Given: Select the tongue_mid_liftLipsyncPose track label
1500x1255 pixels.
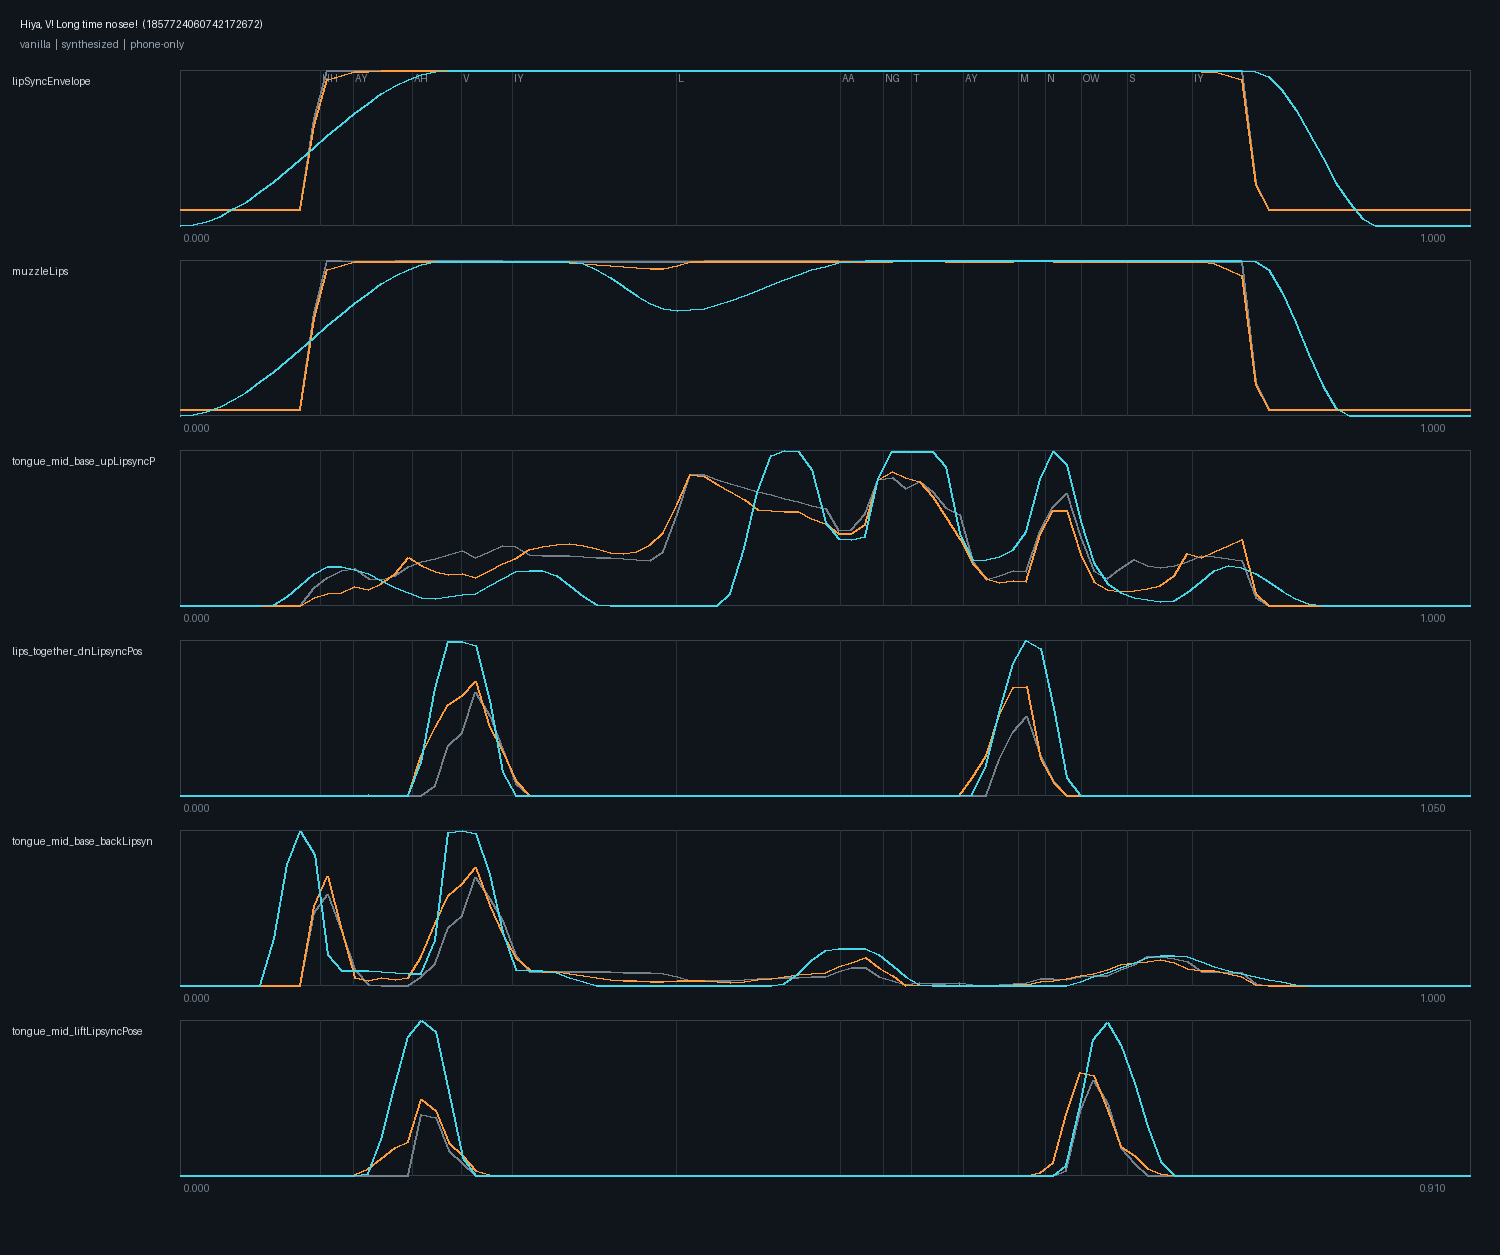Looking at the screenshot, I should point(77,1031).
